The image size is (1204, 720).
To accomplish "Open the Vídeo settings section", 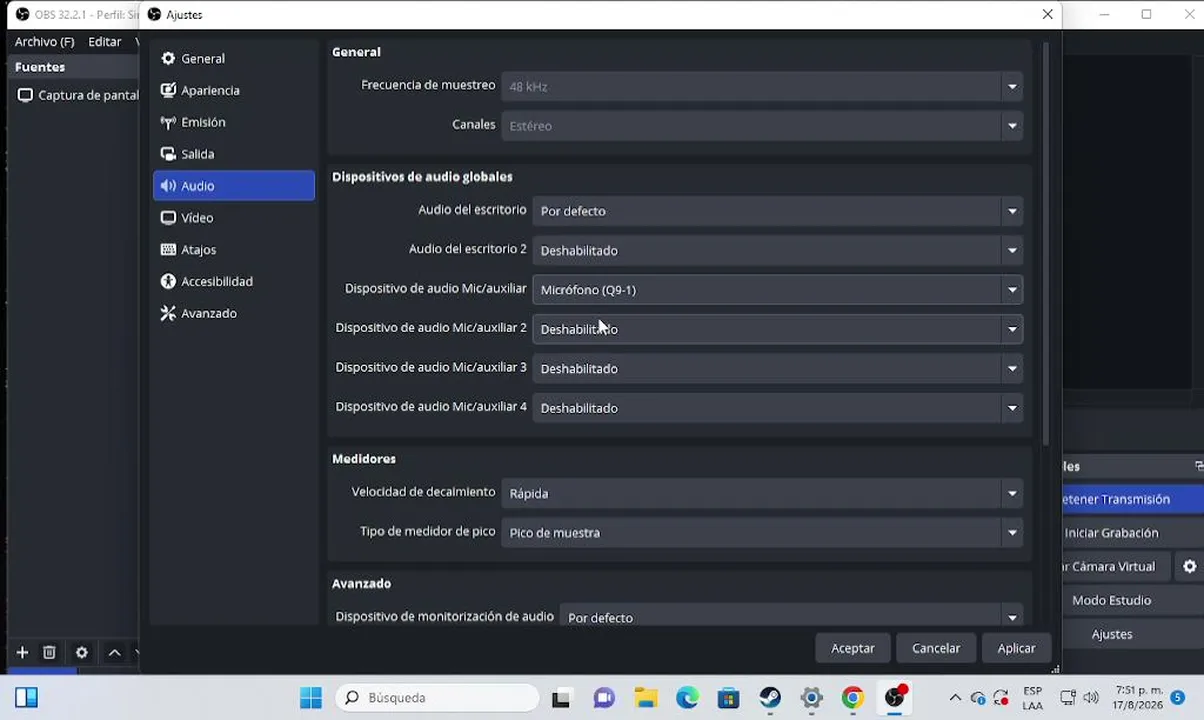I will pyautogui.click(x=234, y=218).
